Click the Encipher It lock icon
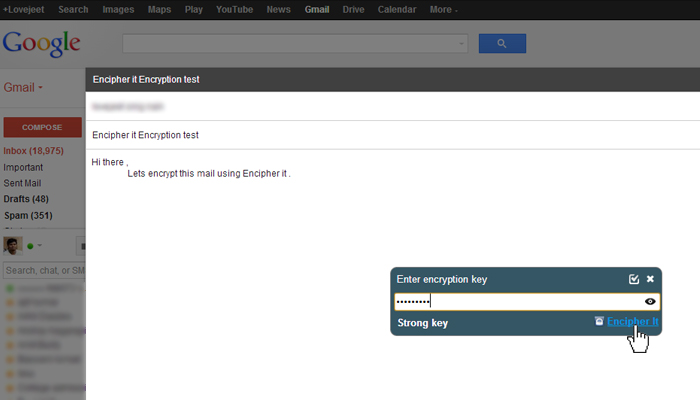This screenshot has width=700, height=400. pyautogui.click(x=599, y=321)
